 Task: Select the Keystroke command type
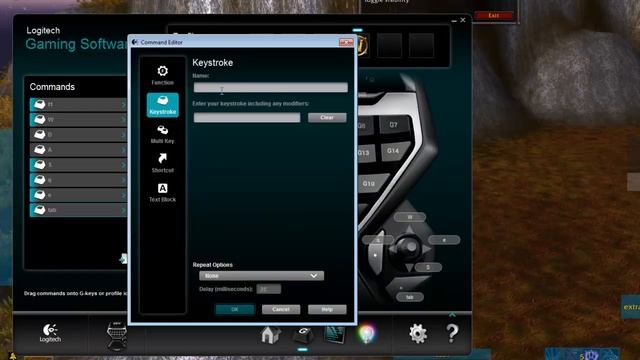tap(162, 105)
